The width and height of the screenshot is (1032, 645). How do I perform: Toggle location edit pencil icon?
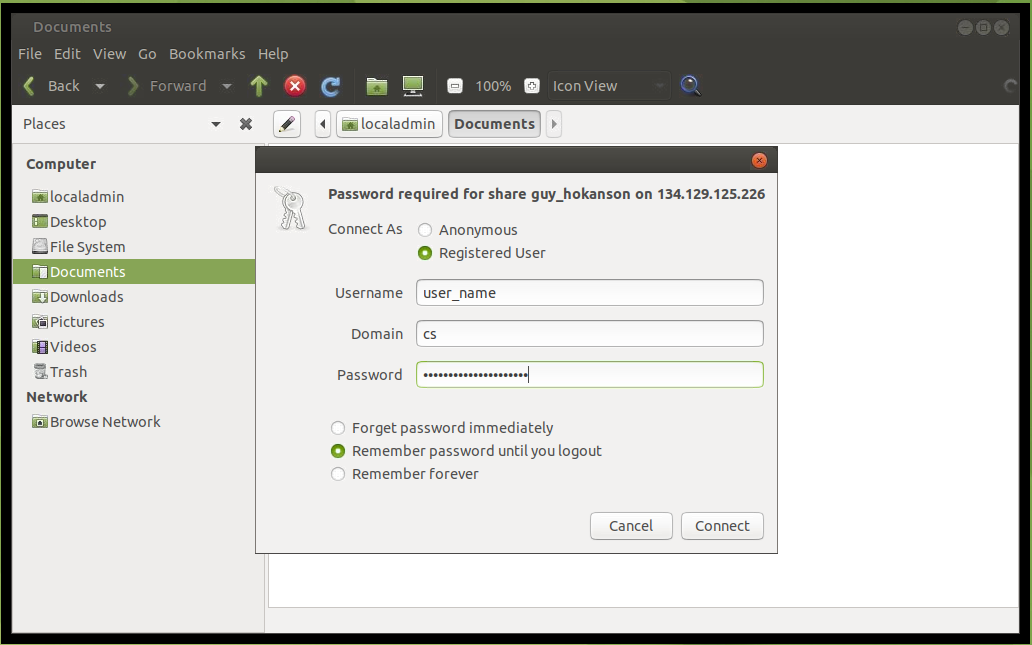coord(287,124)
